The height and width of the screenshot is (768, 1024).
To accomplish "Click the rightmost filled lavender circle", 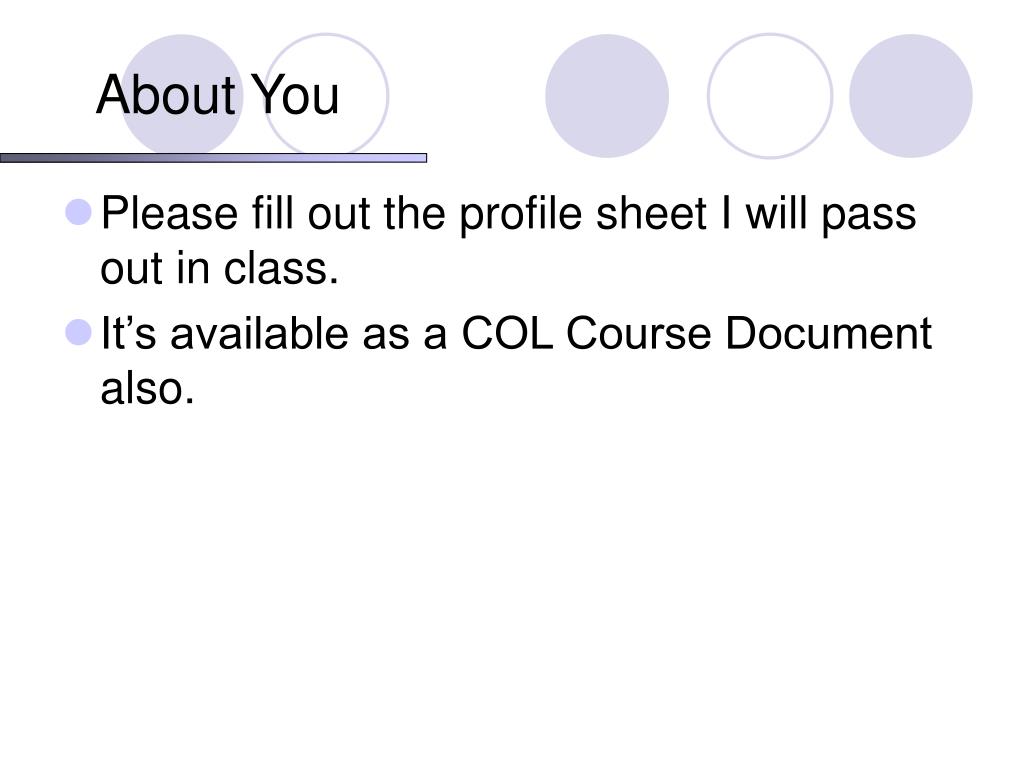I will click(x=910, y=96).
